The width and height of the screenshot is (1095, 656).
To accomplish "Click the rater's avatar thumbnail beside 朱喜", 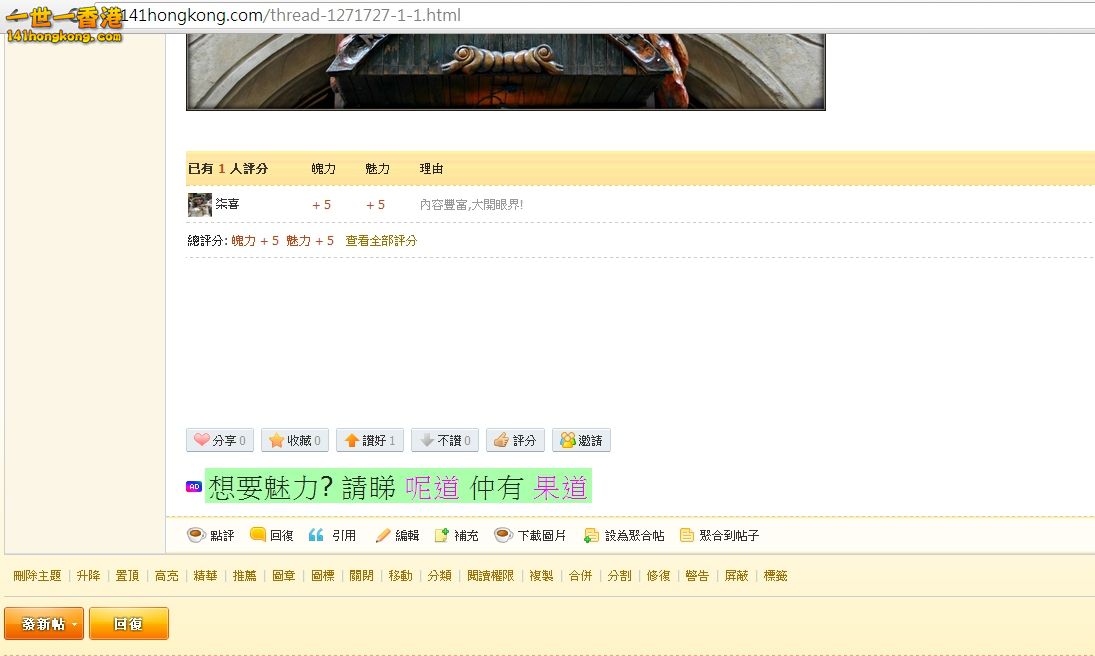I will tap(199, 204).
